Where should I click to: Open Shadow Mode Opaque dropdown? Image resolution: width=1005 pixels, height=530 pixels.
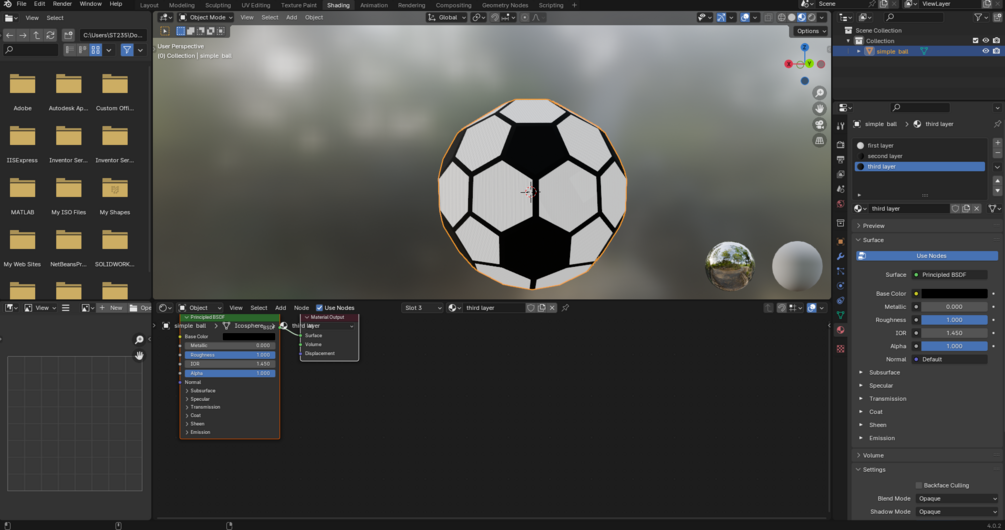pos(956,511)
